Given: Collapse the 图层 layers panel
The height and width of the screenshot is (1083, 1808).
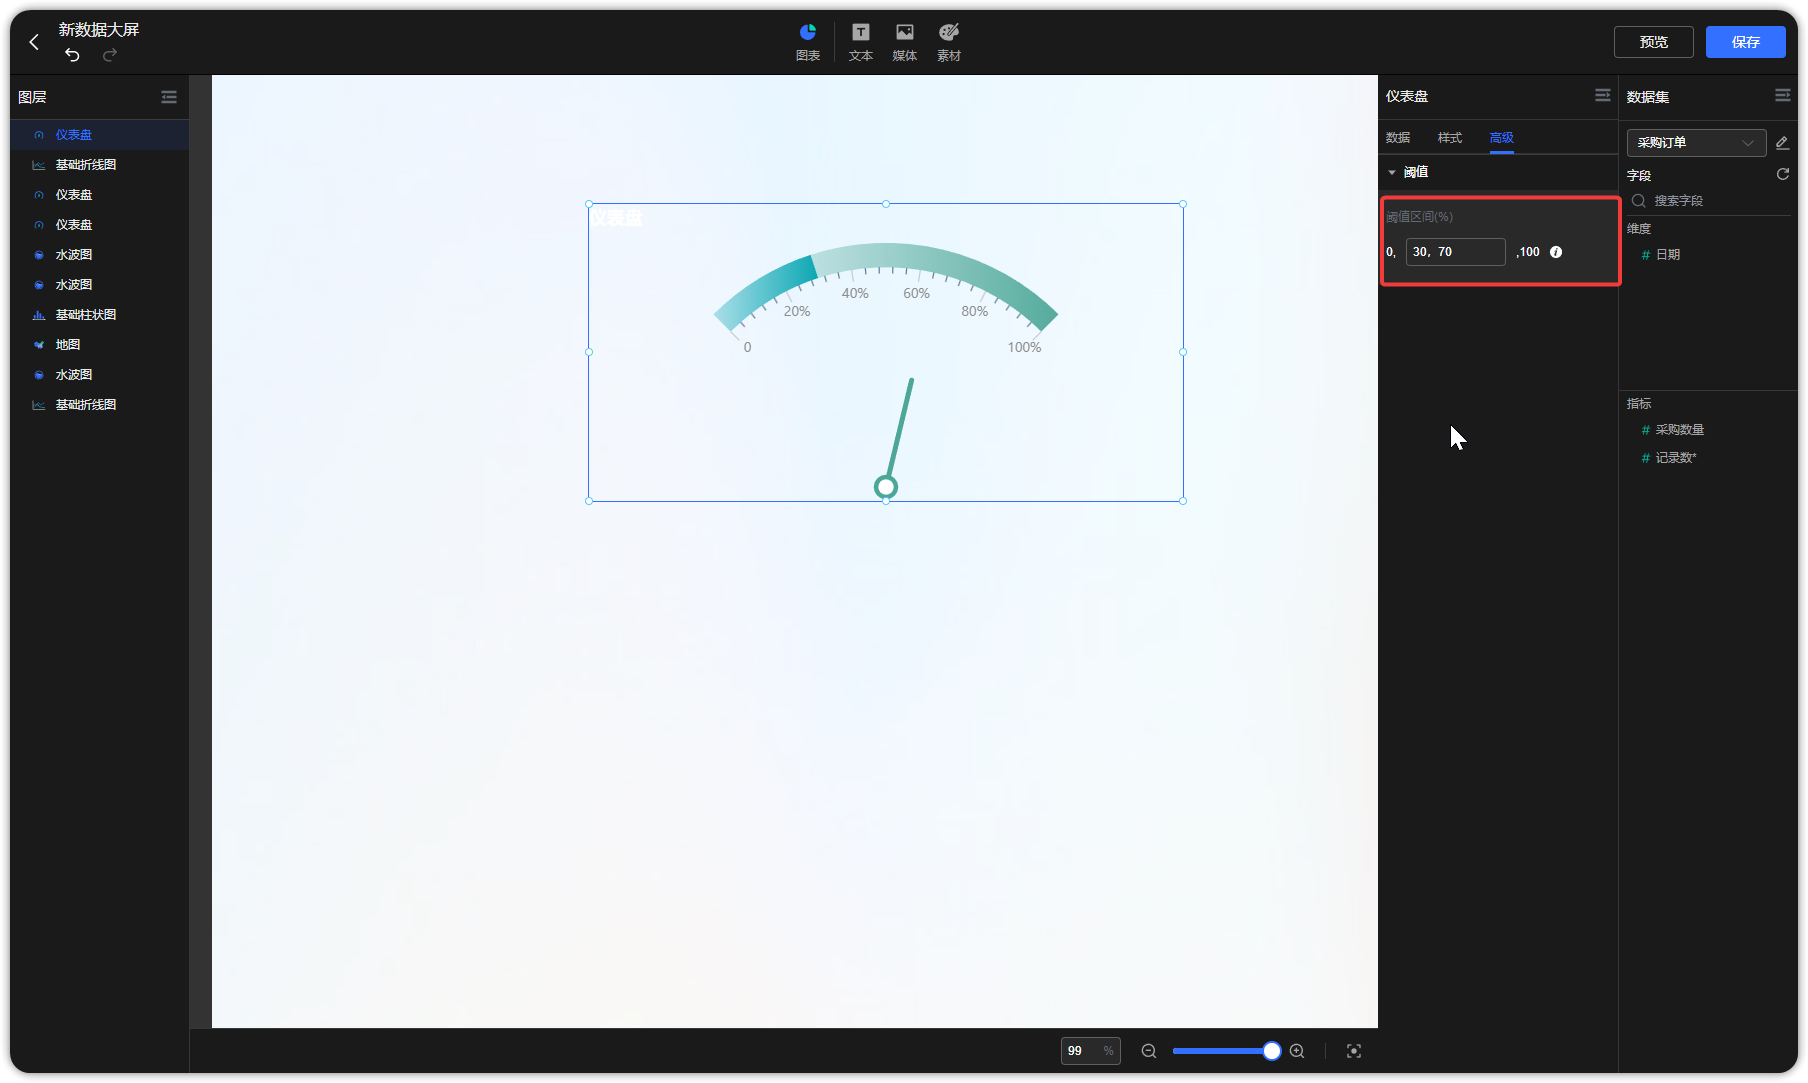Looking at the screenshot, I should click(x=169, y=97).
